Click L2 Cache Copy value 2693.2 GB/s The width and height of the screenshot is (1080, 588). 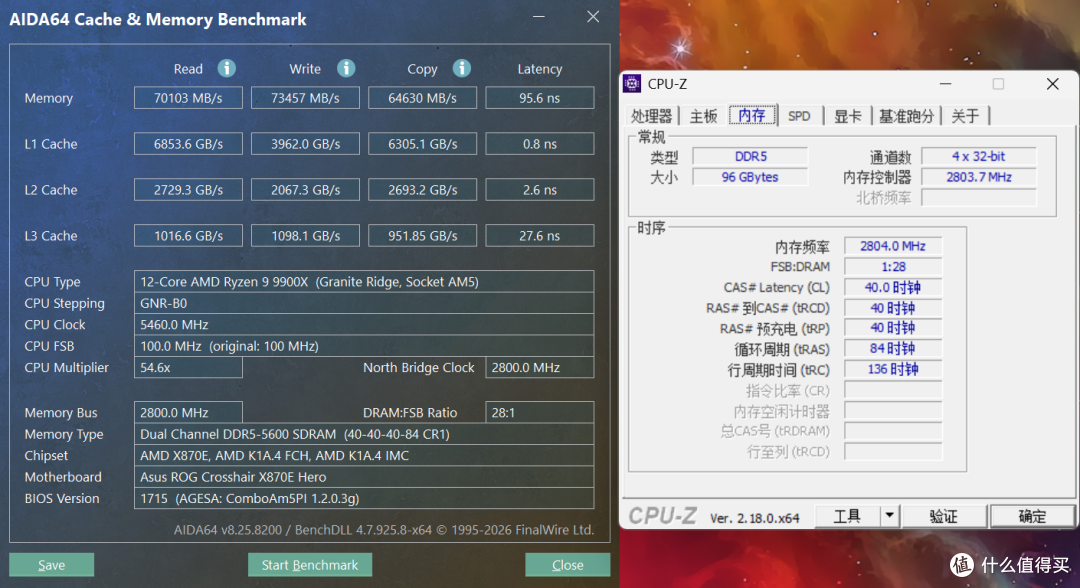(x=422, y=189)
